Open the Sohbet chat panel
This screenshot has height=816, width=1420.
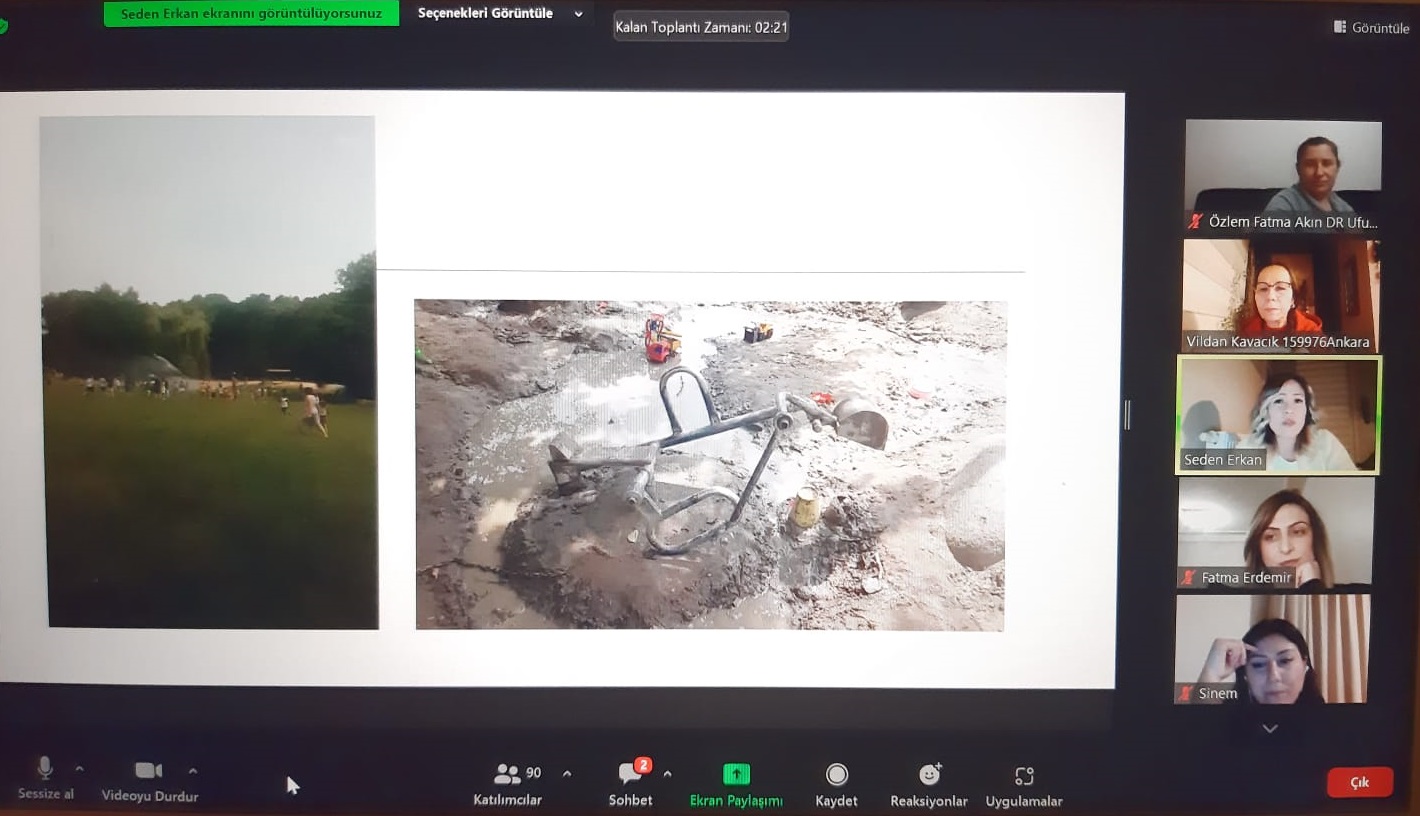(x=631, y=784)
